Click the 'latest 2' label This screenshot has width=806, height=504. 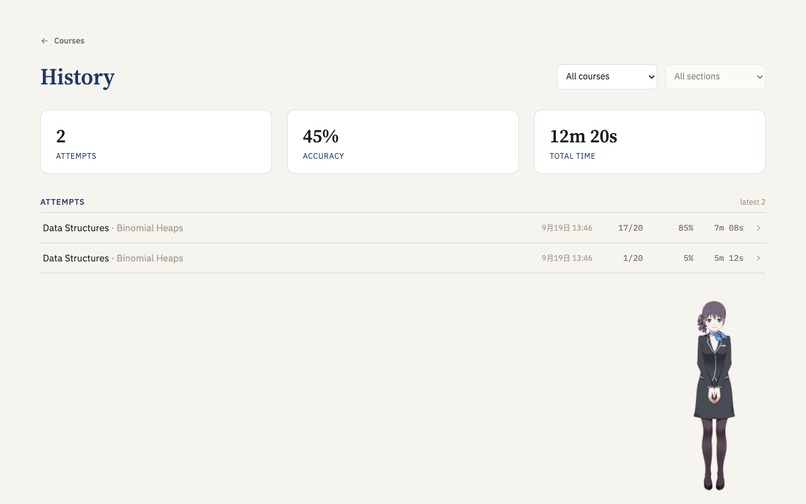click(753, 202)
